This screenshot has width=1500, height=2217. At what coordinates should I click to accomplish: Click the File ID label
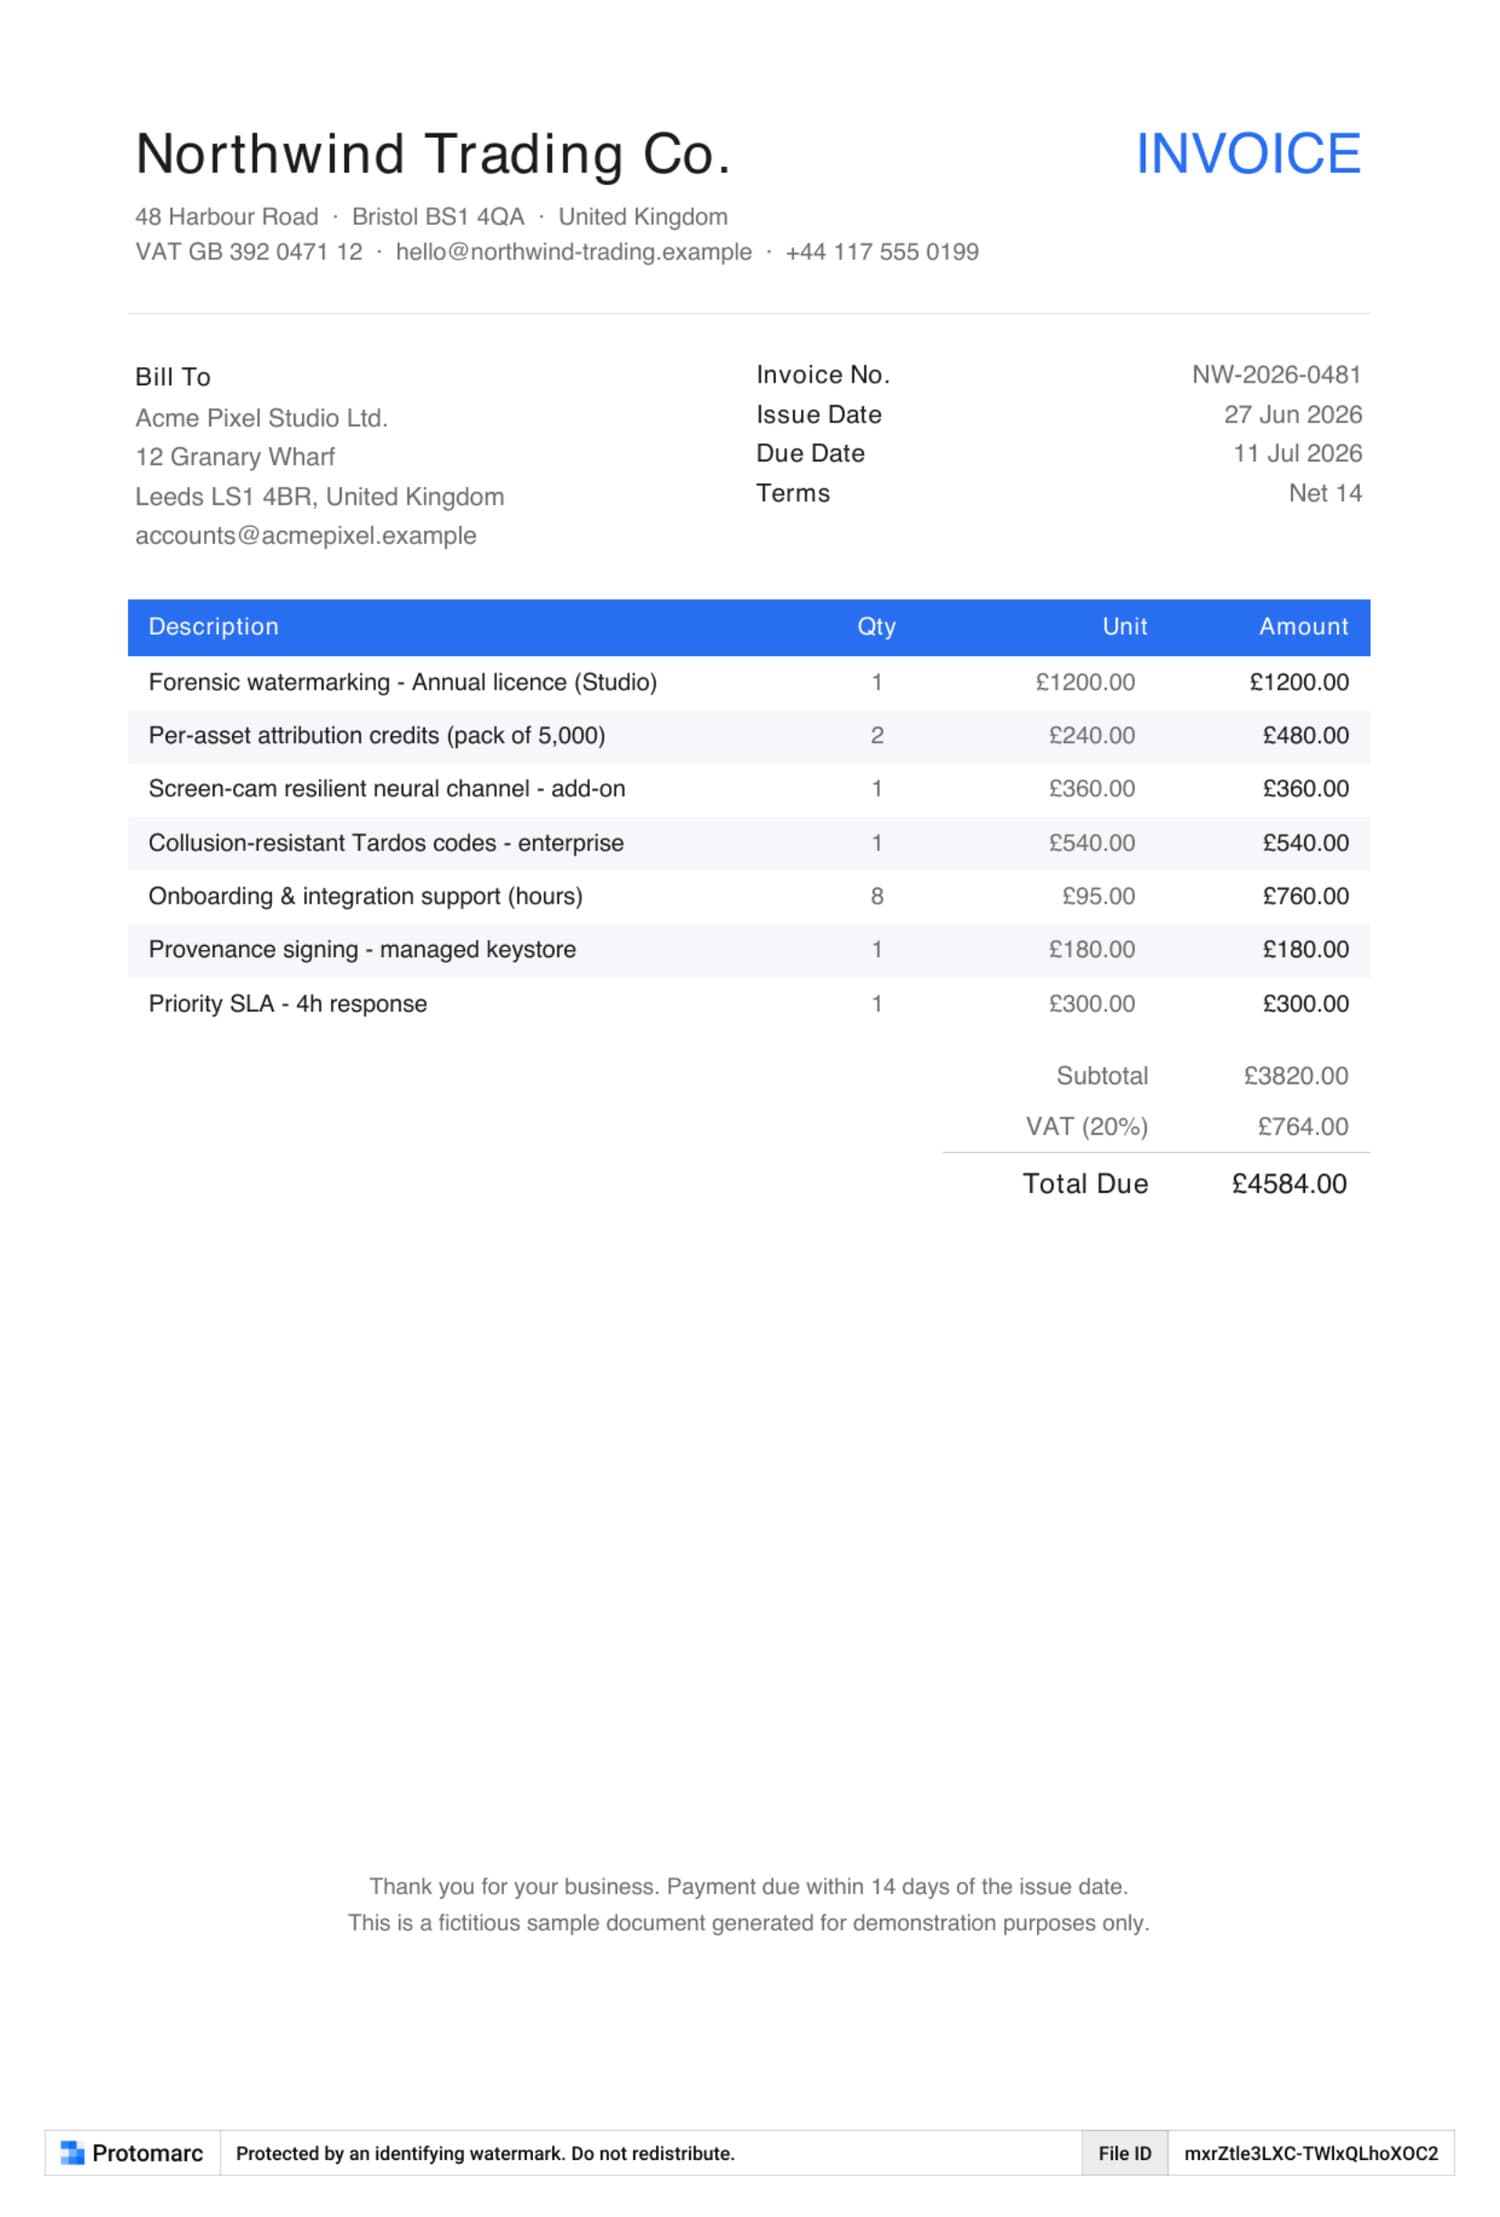pyautogui.click(x=1125, y=2154)
